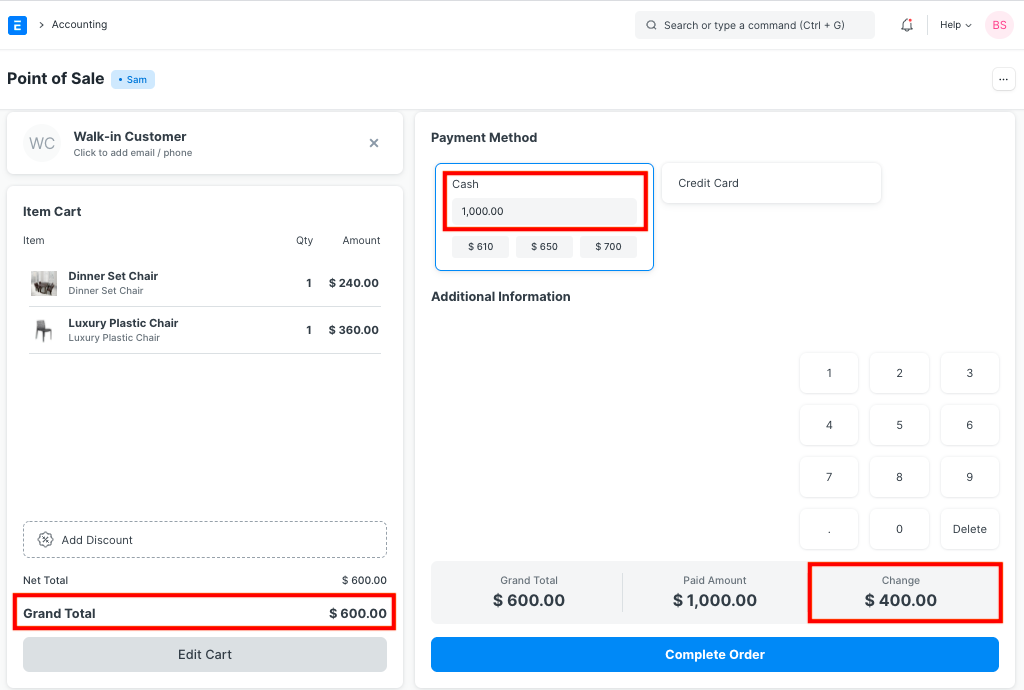Click the magnifier icon in the search bar
1024x690 pixels.
pyautogui.click(x=651, y=24)
